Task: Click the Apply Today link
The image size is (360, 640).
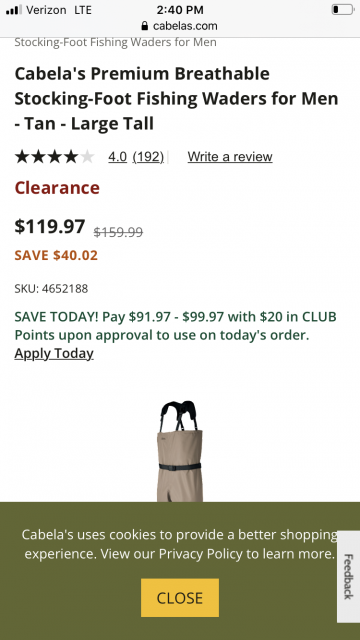Action: click(x=54, y=353)
